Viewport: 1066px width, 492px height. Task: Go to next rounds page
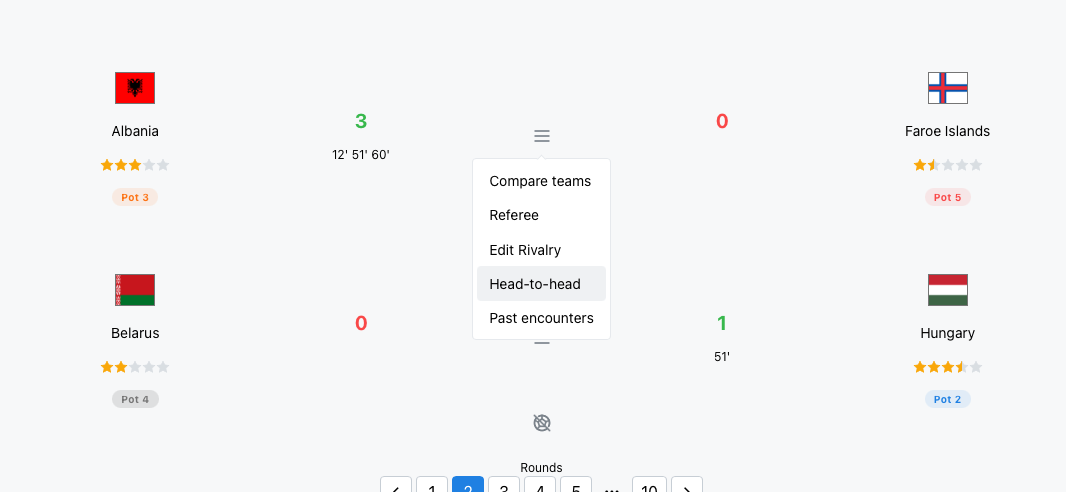point(687,485)
